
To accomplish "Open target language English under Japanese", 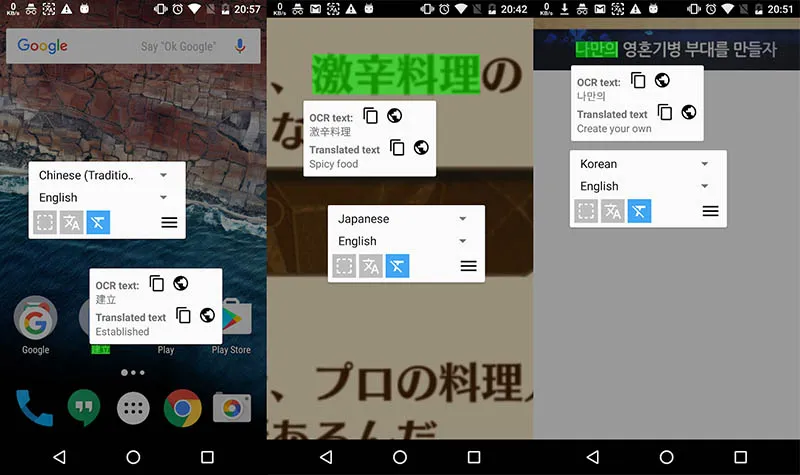I will (403, 241).
